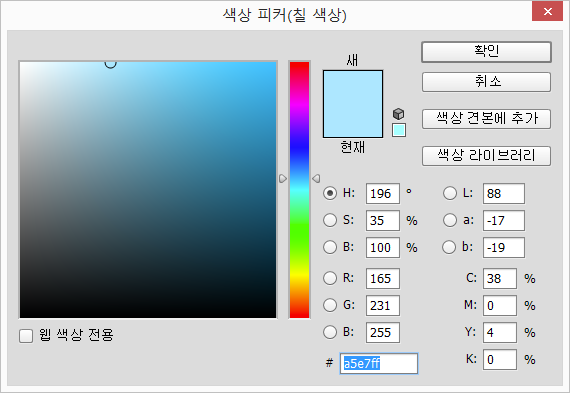Click the 확인 button
The height and width of the screenshot is (393, 570).
[486, 52]
